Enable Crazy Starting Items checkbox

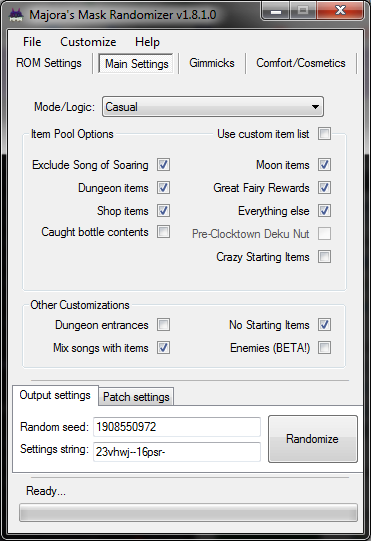coord(324,257)
